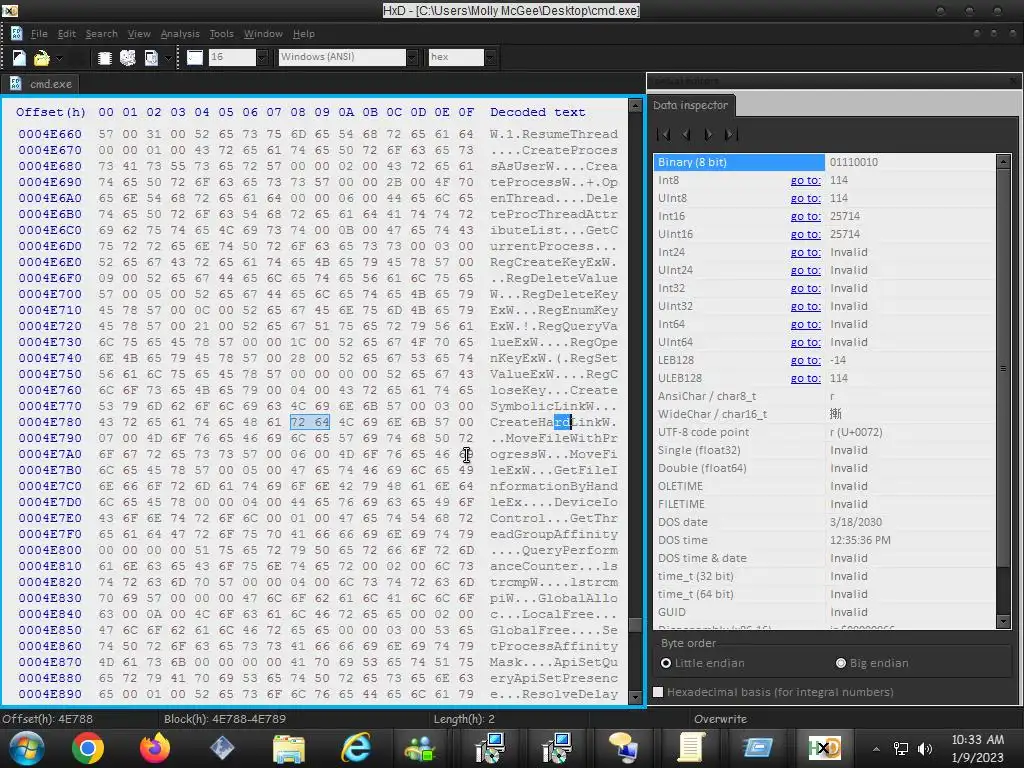Click the first byte navigation arrow

[x=664, y=135]
